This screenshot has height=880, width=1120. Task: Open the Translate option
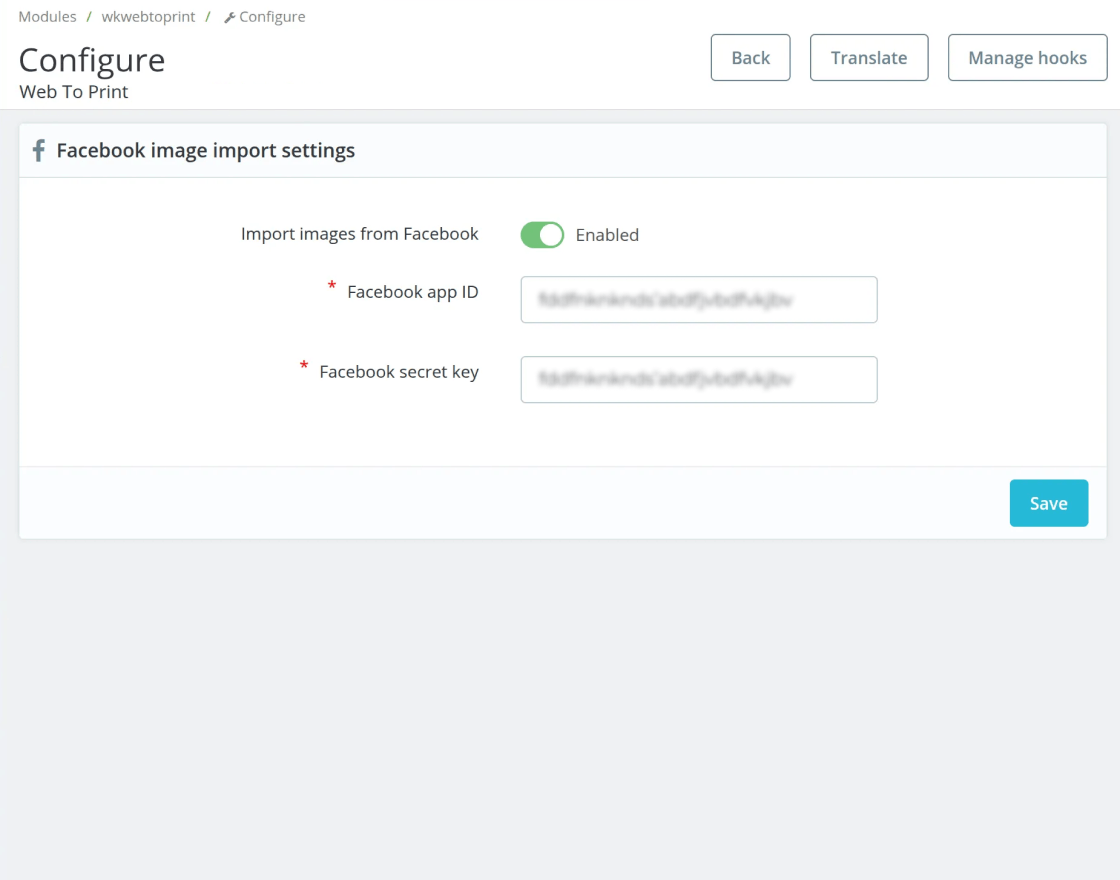coord(869,58)
